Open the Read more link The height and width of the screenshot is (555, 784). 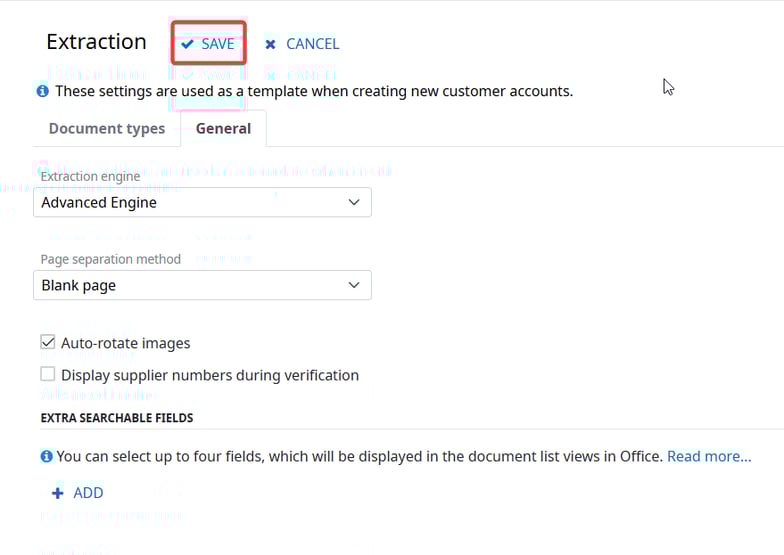click(x=709, y=456)
